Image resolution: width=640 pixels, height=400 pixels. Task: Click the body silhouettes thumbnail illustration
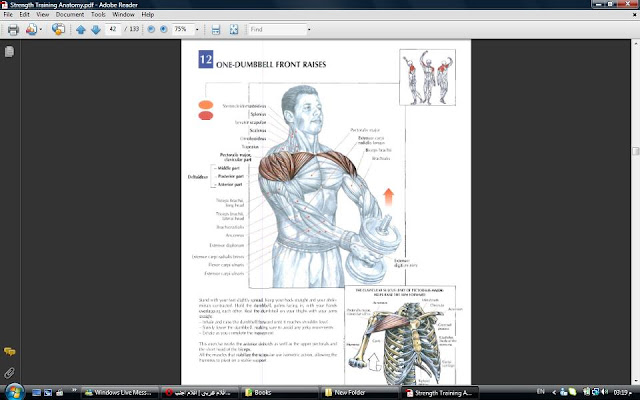427,77
